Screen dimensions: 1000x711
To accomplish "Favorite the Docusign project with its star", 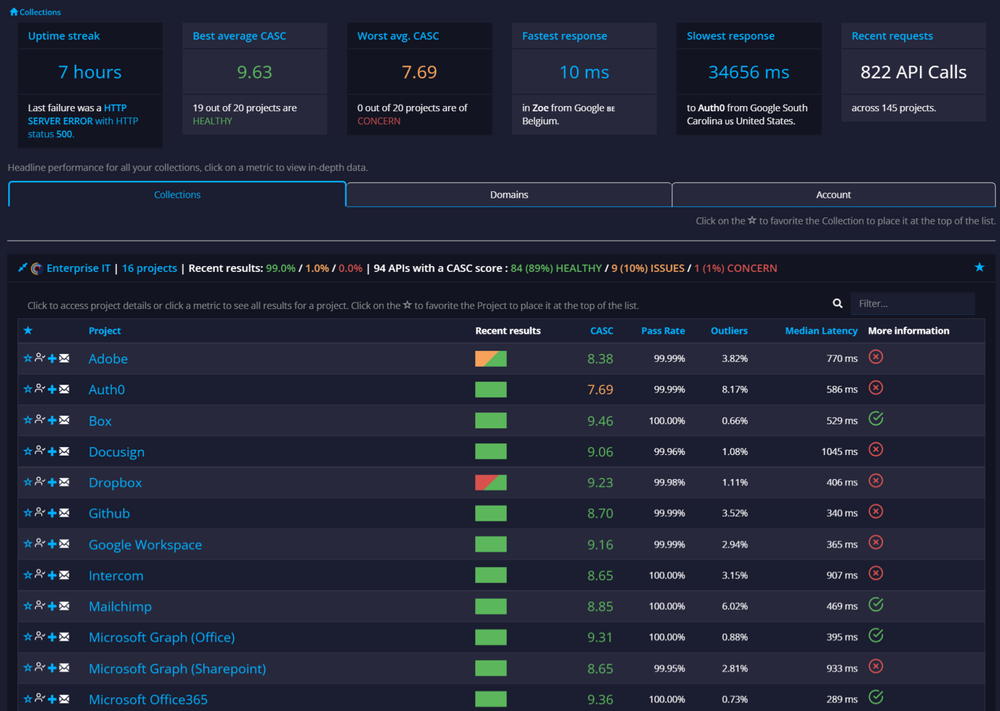I will (x=28, y=451).
